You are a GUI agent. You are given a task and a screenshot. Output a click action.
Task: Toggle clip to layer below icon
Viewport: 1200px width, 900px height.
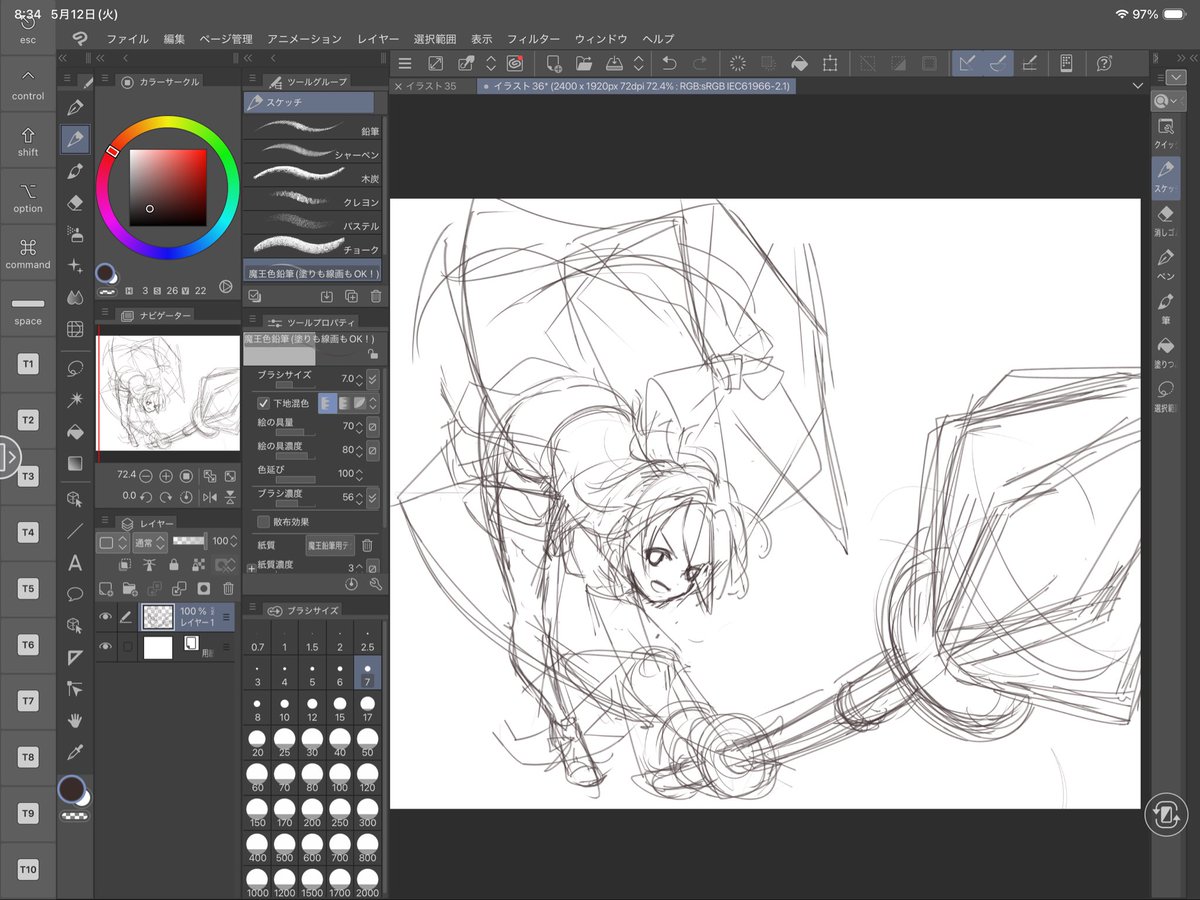pos(126,566)
